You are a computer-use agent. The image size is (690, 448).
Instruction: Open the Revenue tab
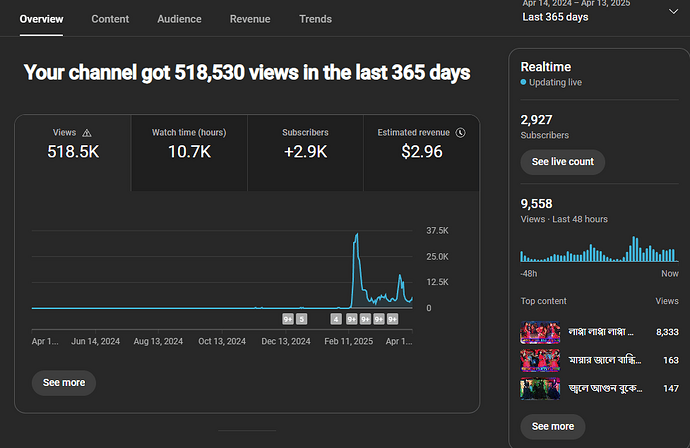click(250, 19)
